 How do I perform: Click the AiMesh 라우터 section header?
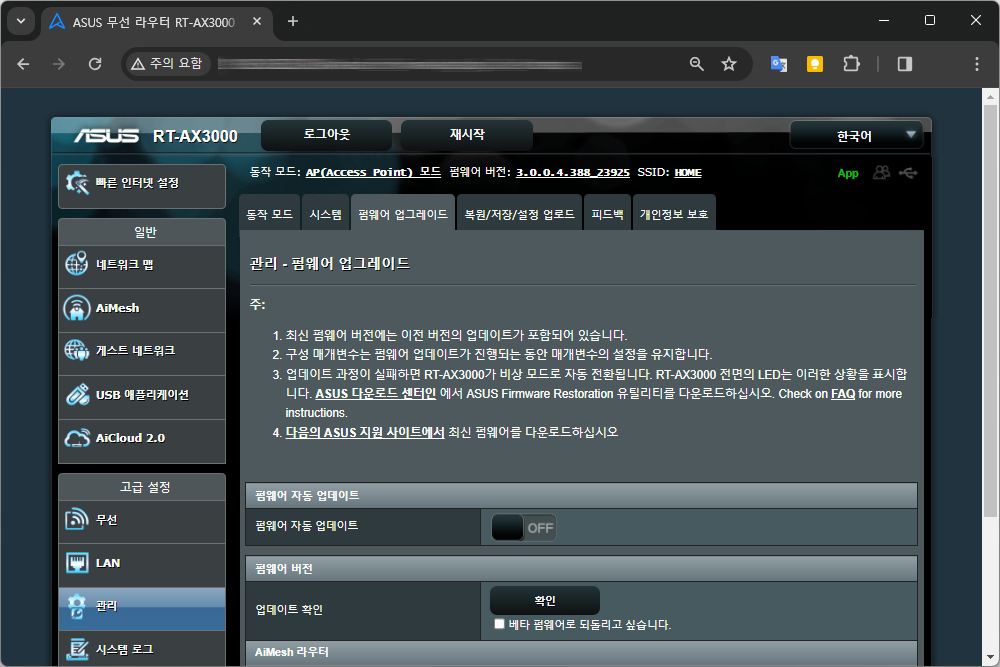pos(581,652)
